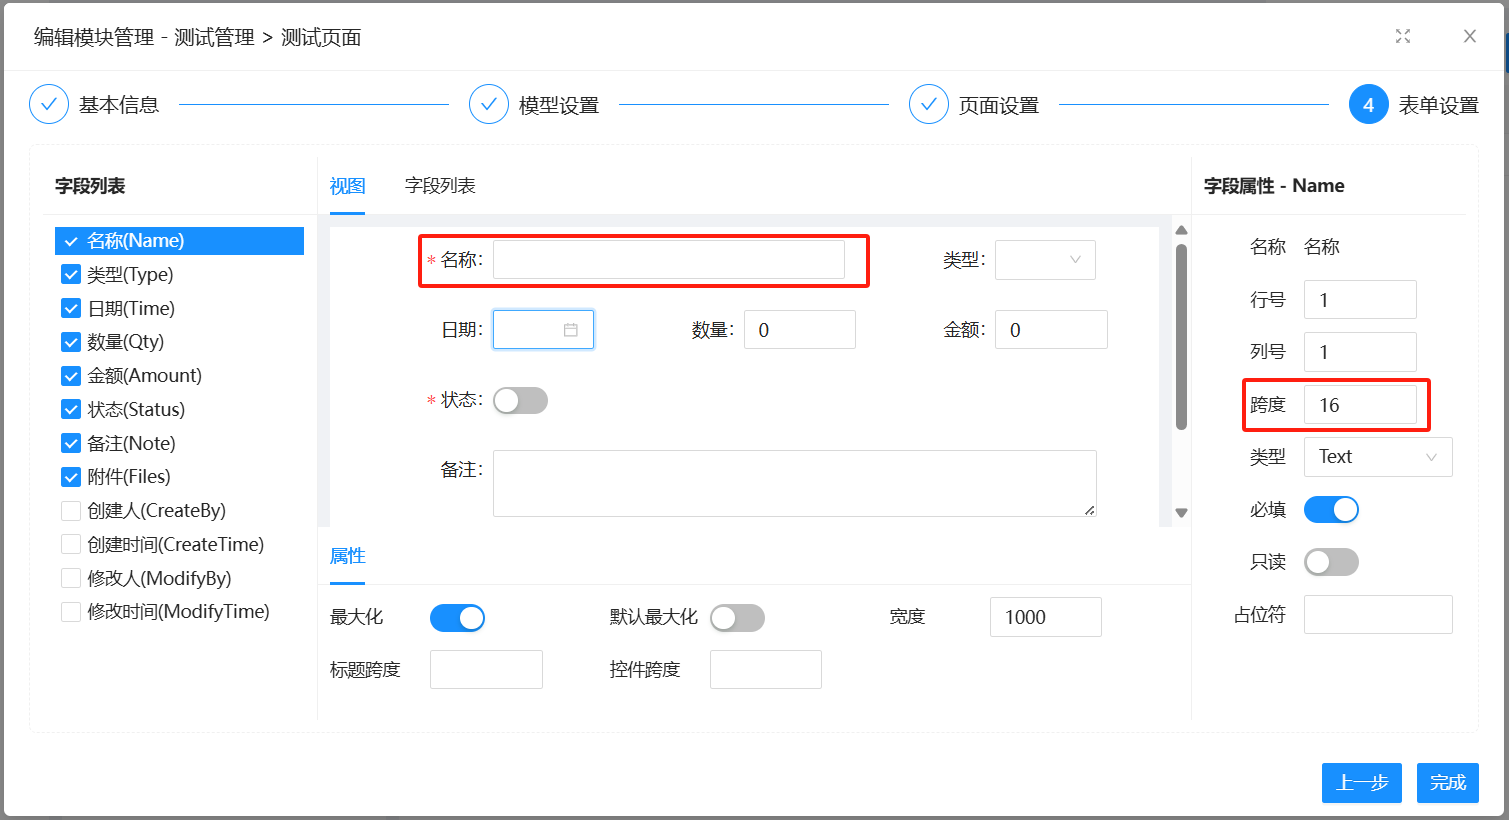This screenshot has height=820, width=1509.
Task: Click the scroll down arrow of form view
Action: [1181, 513]
